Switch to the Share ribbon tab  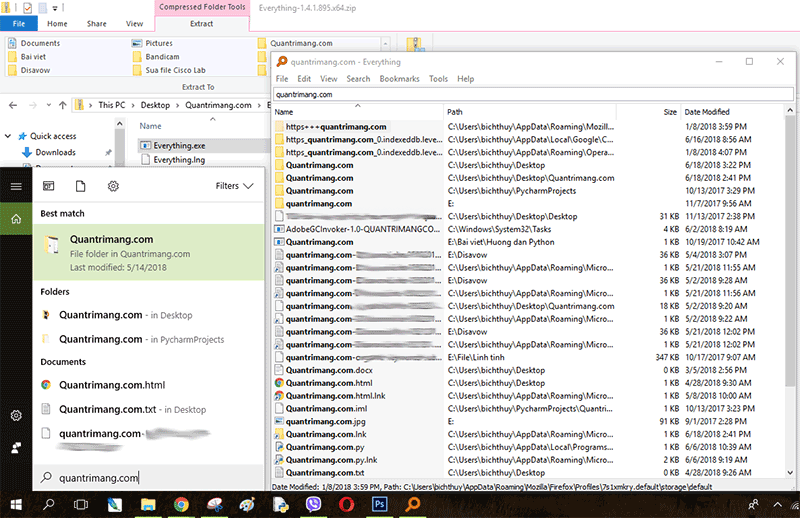(x=96, y=23)
